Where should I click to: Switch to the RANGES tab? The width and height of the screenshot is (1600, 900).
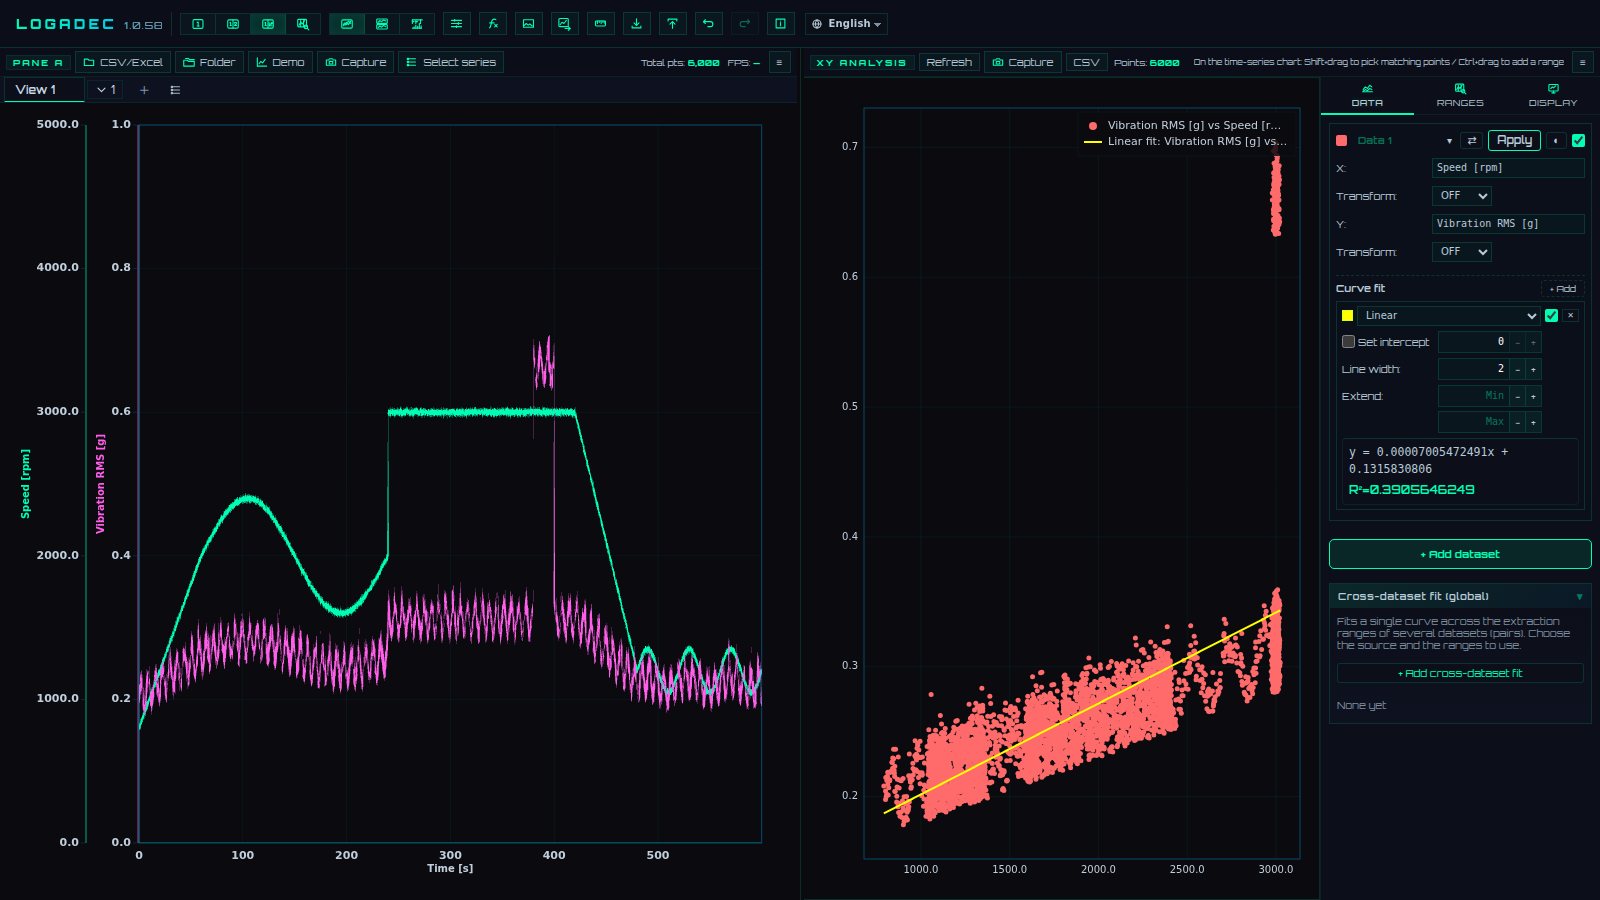[1460, 96]
